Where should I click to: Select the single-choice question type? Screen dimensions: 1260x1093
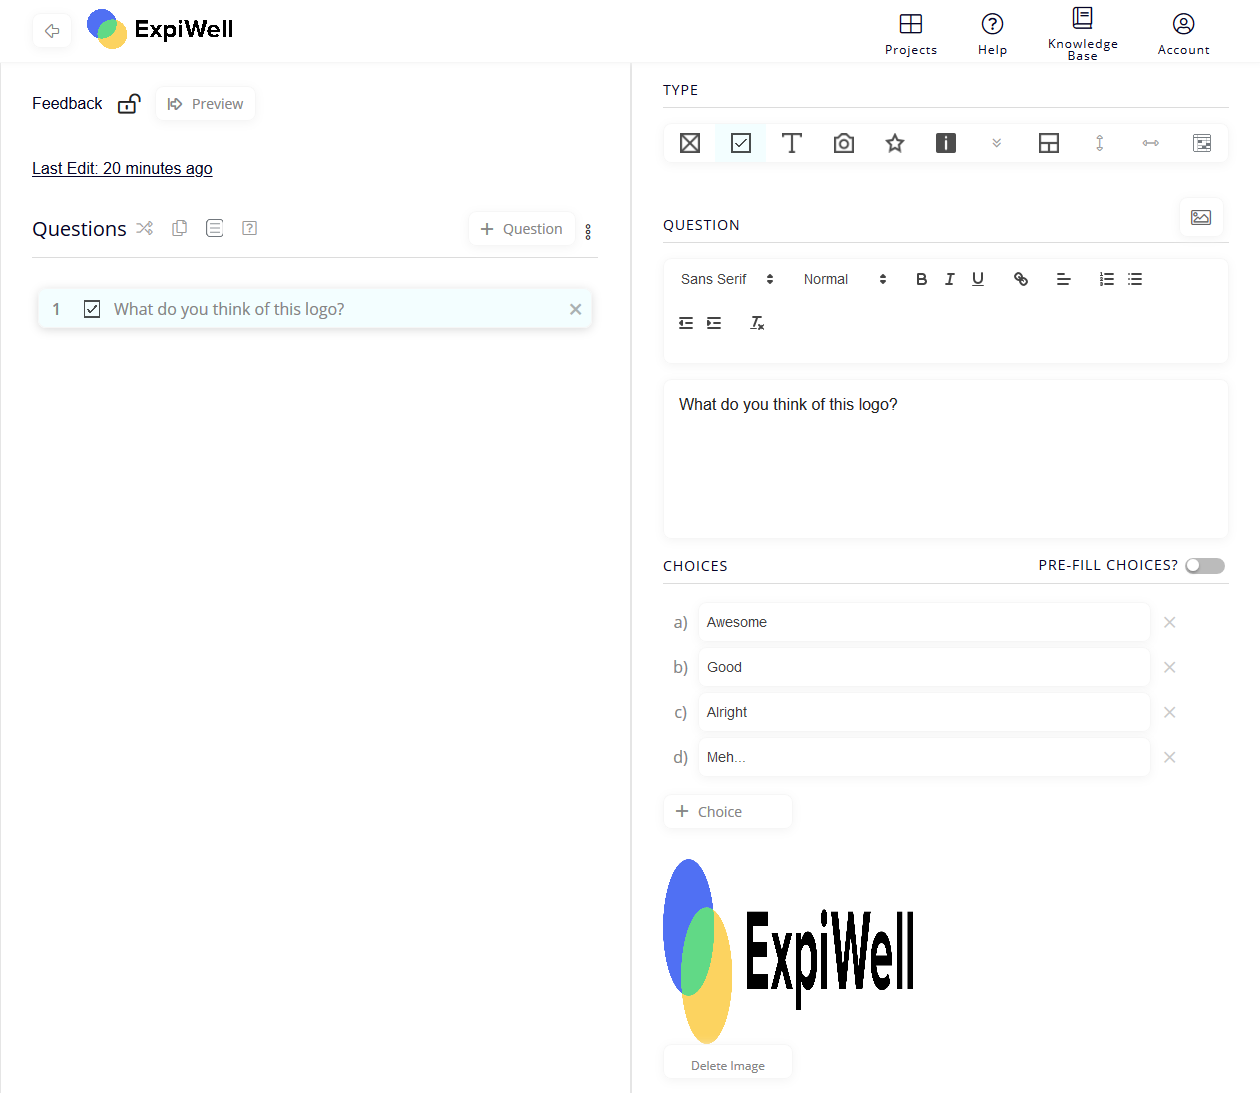(690, 143)
